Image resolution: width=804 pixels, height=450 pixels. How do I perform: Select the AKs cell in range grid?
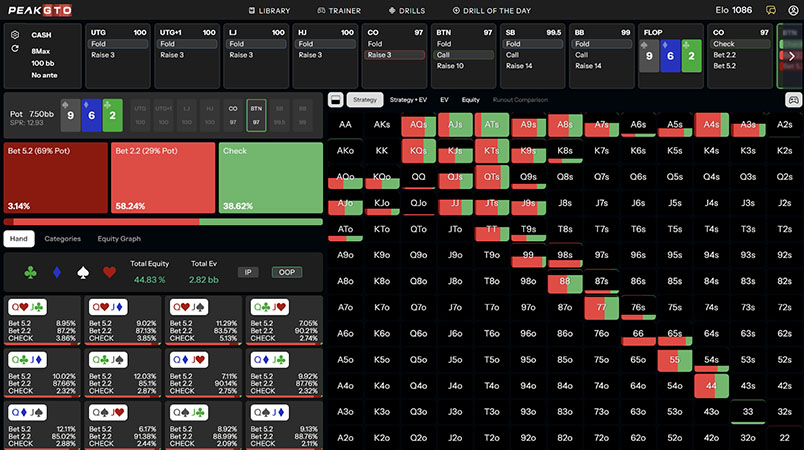[382, 125]
